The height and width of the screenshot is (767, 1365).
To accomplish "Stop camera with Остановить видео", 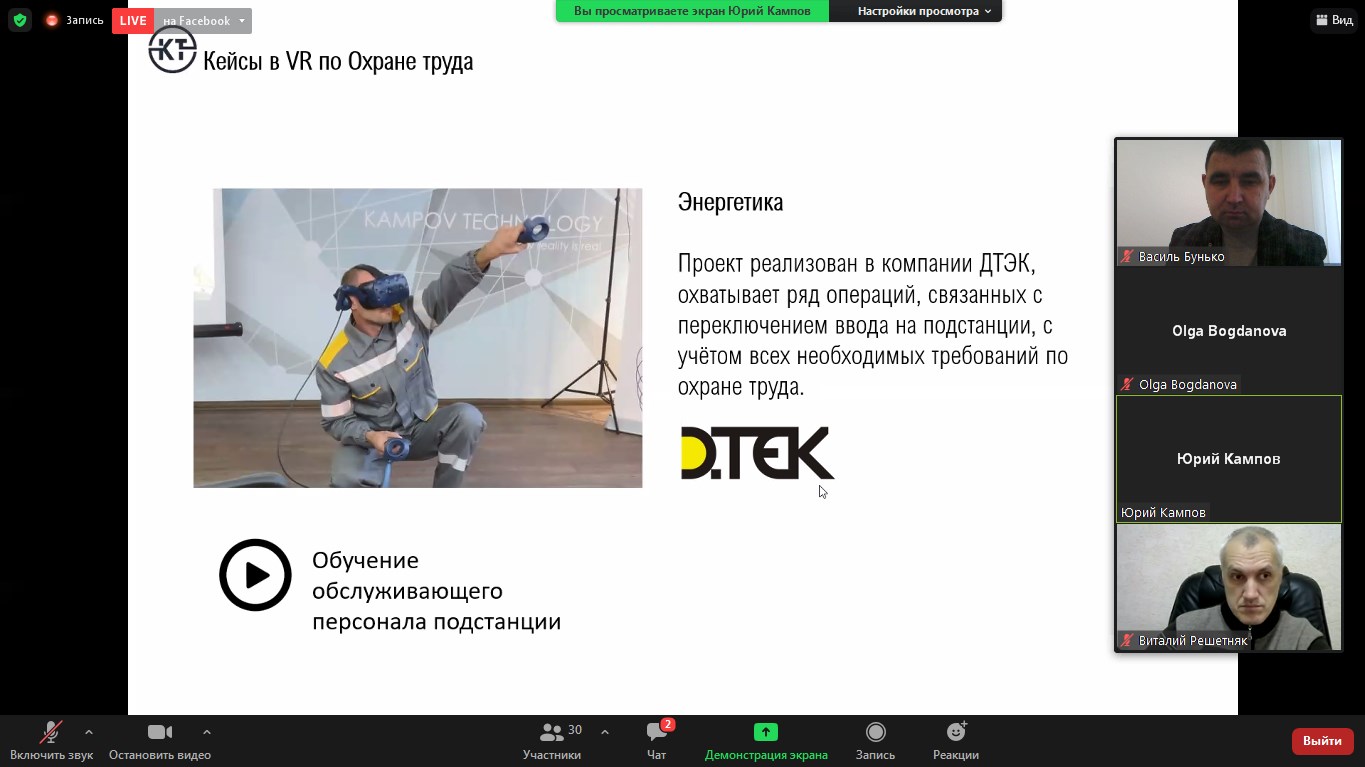I will tap(160, 741).
